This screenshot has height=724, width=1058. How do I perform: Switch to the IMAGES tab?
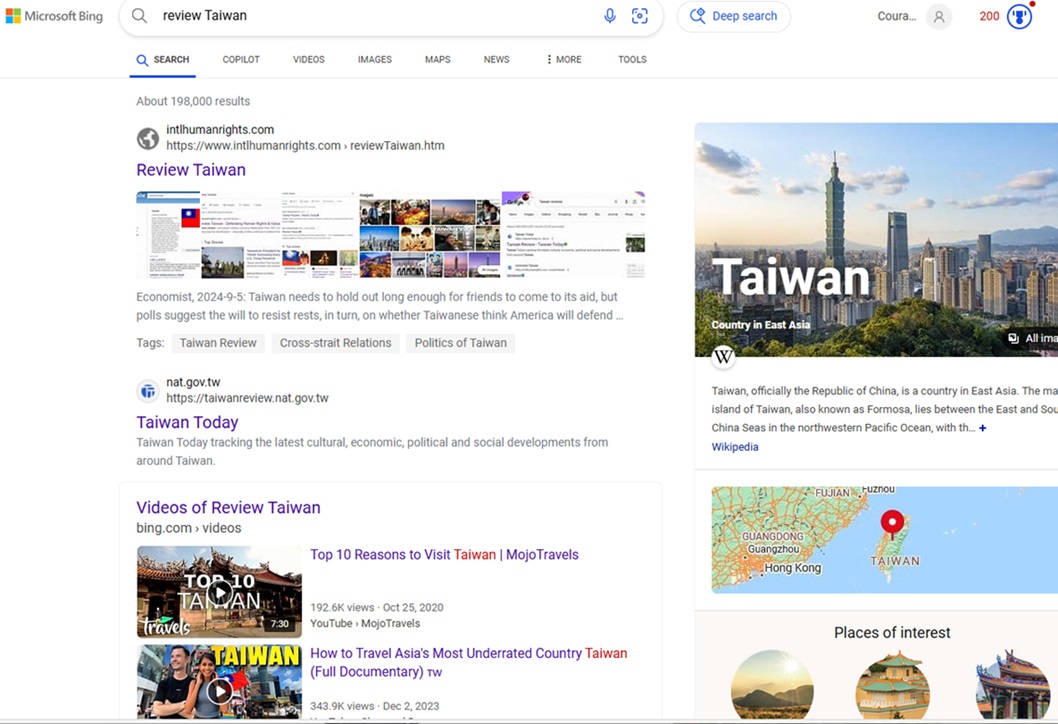tap(374, 60)
